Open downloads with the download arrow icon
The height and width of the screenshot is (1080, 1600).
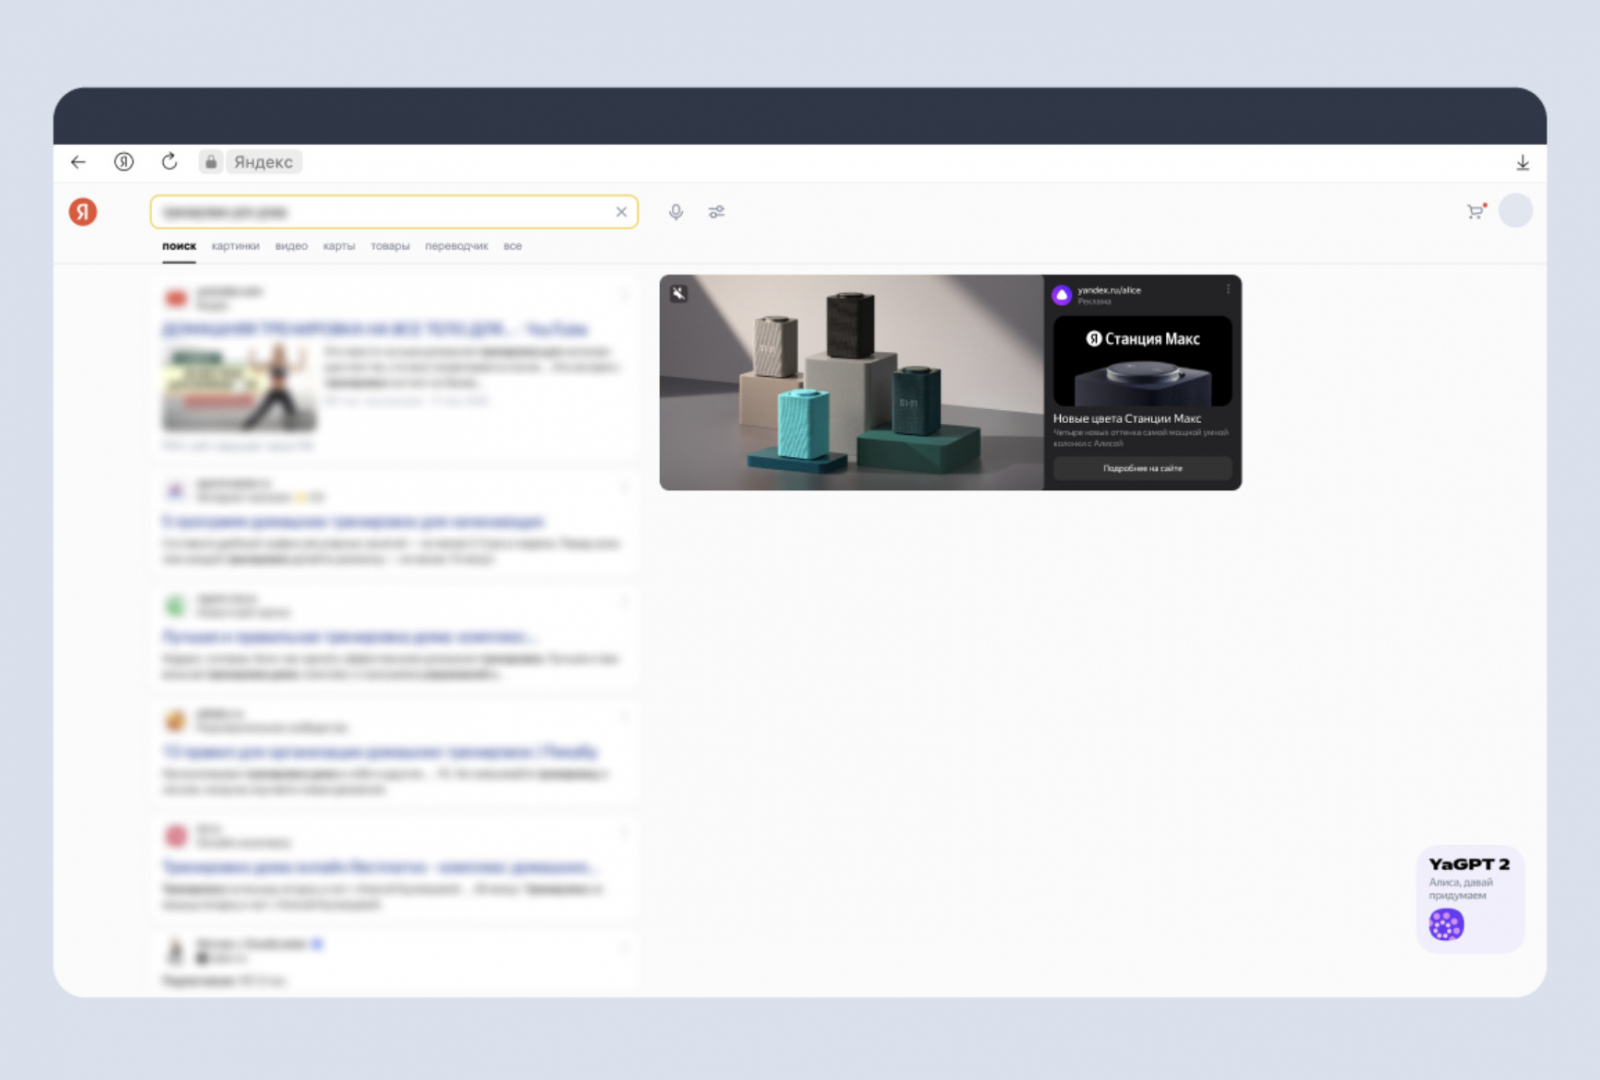click(1522, 163)
